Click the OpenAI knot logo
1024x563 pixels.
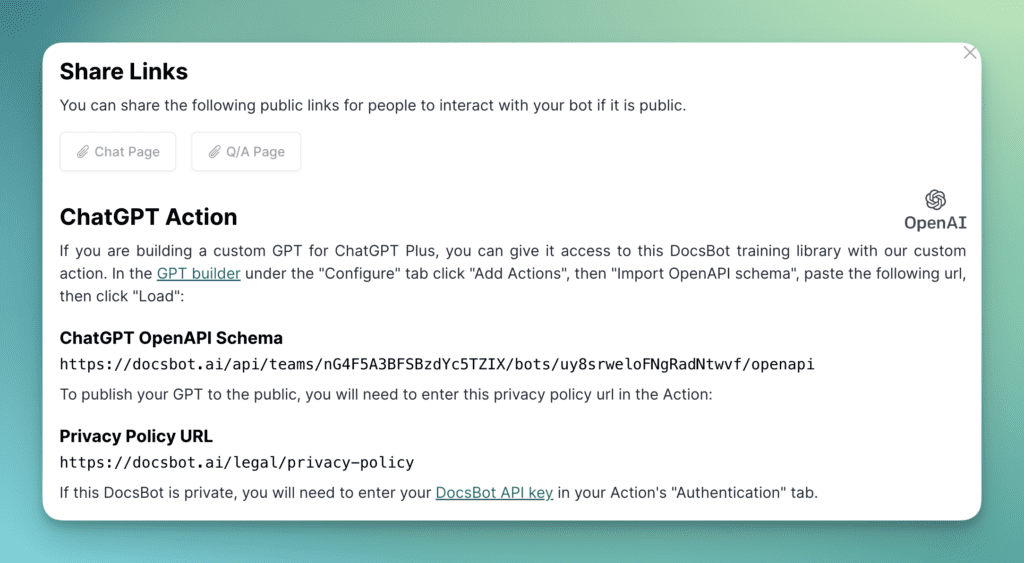[935, 200]
